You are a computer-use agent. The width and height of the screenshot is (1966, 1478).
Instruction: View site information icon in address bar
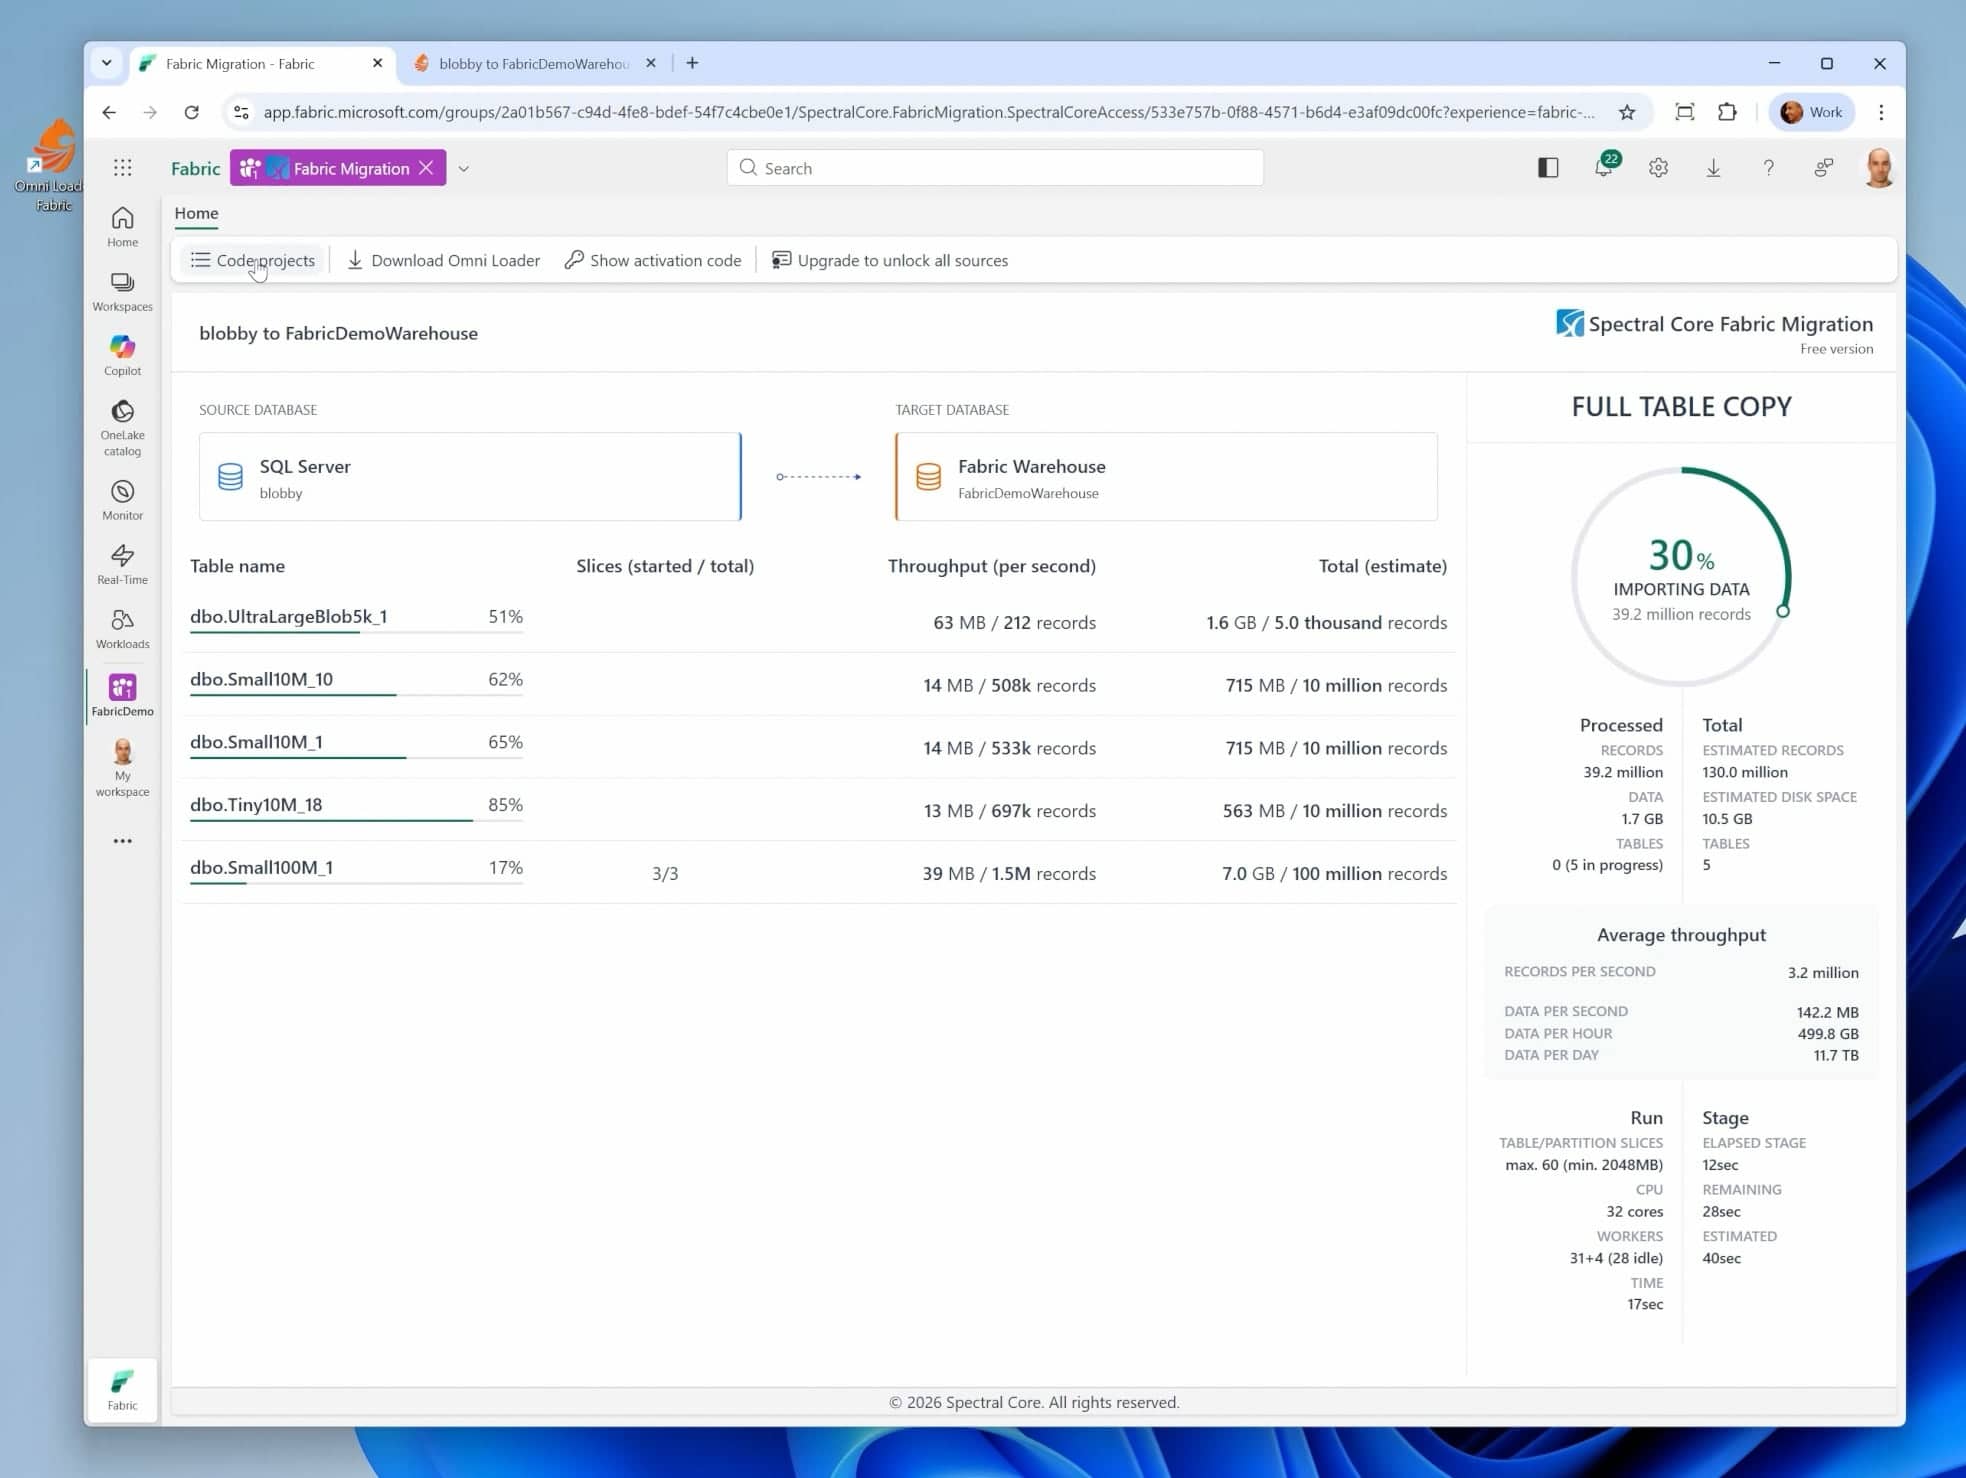(241, 112)
